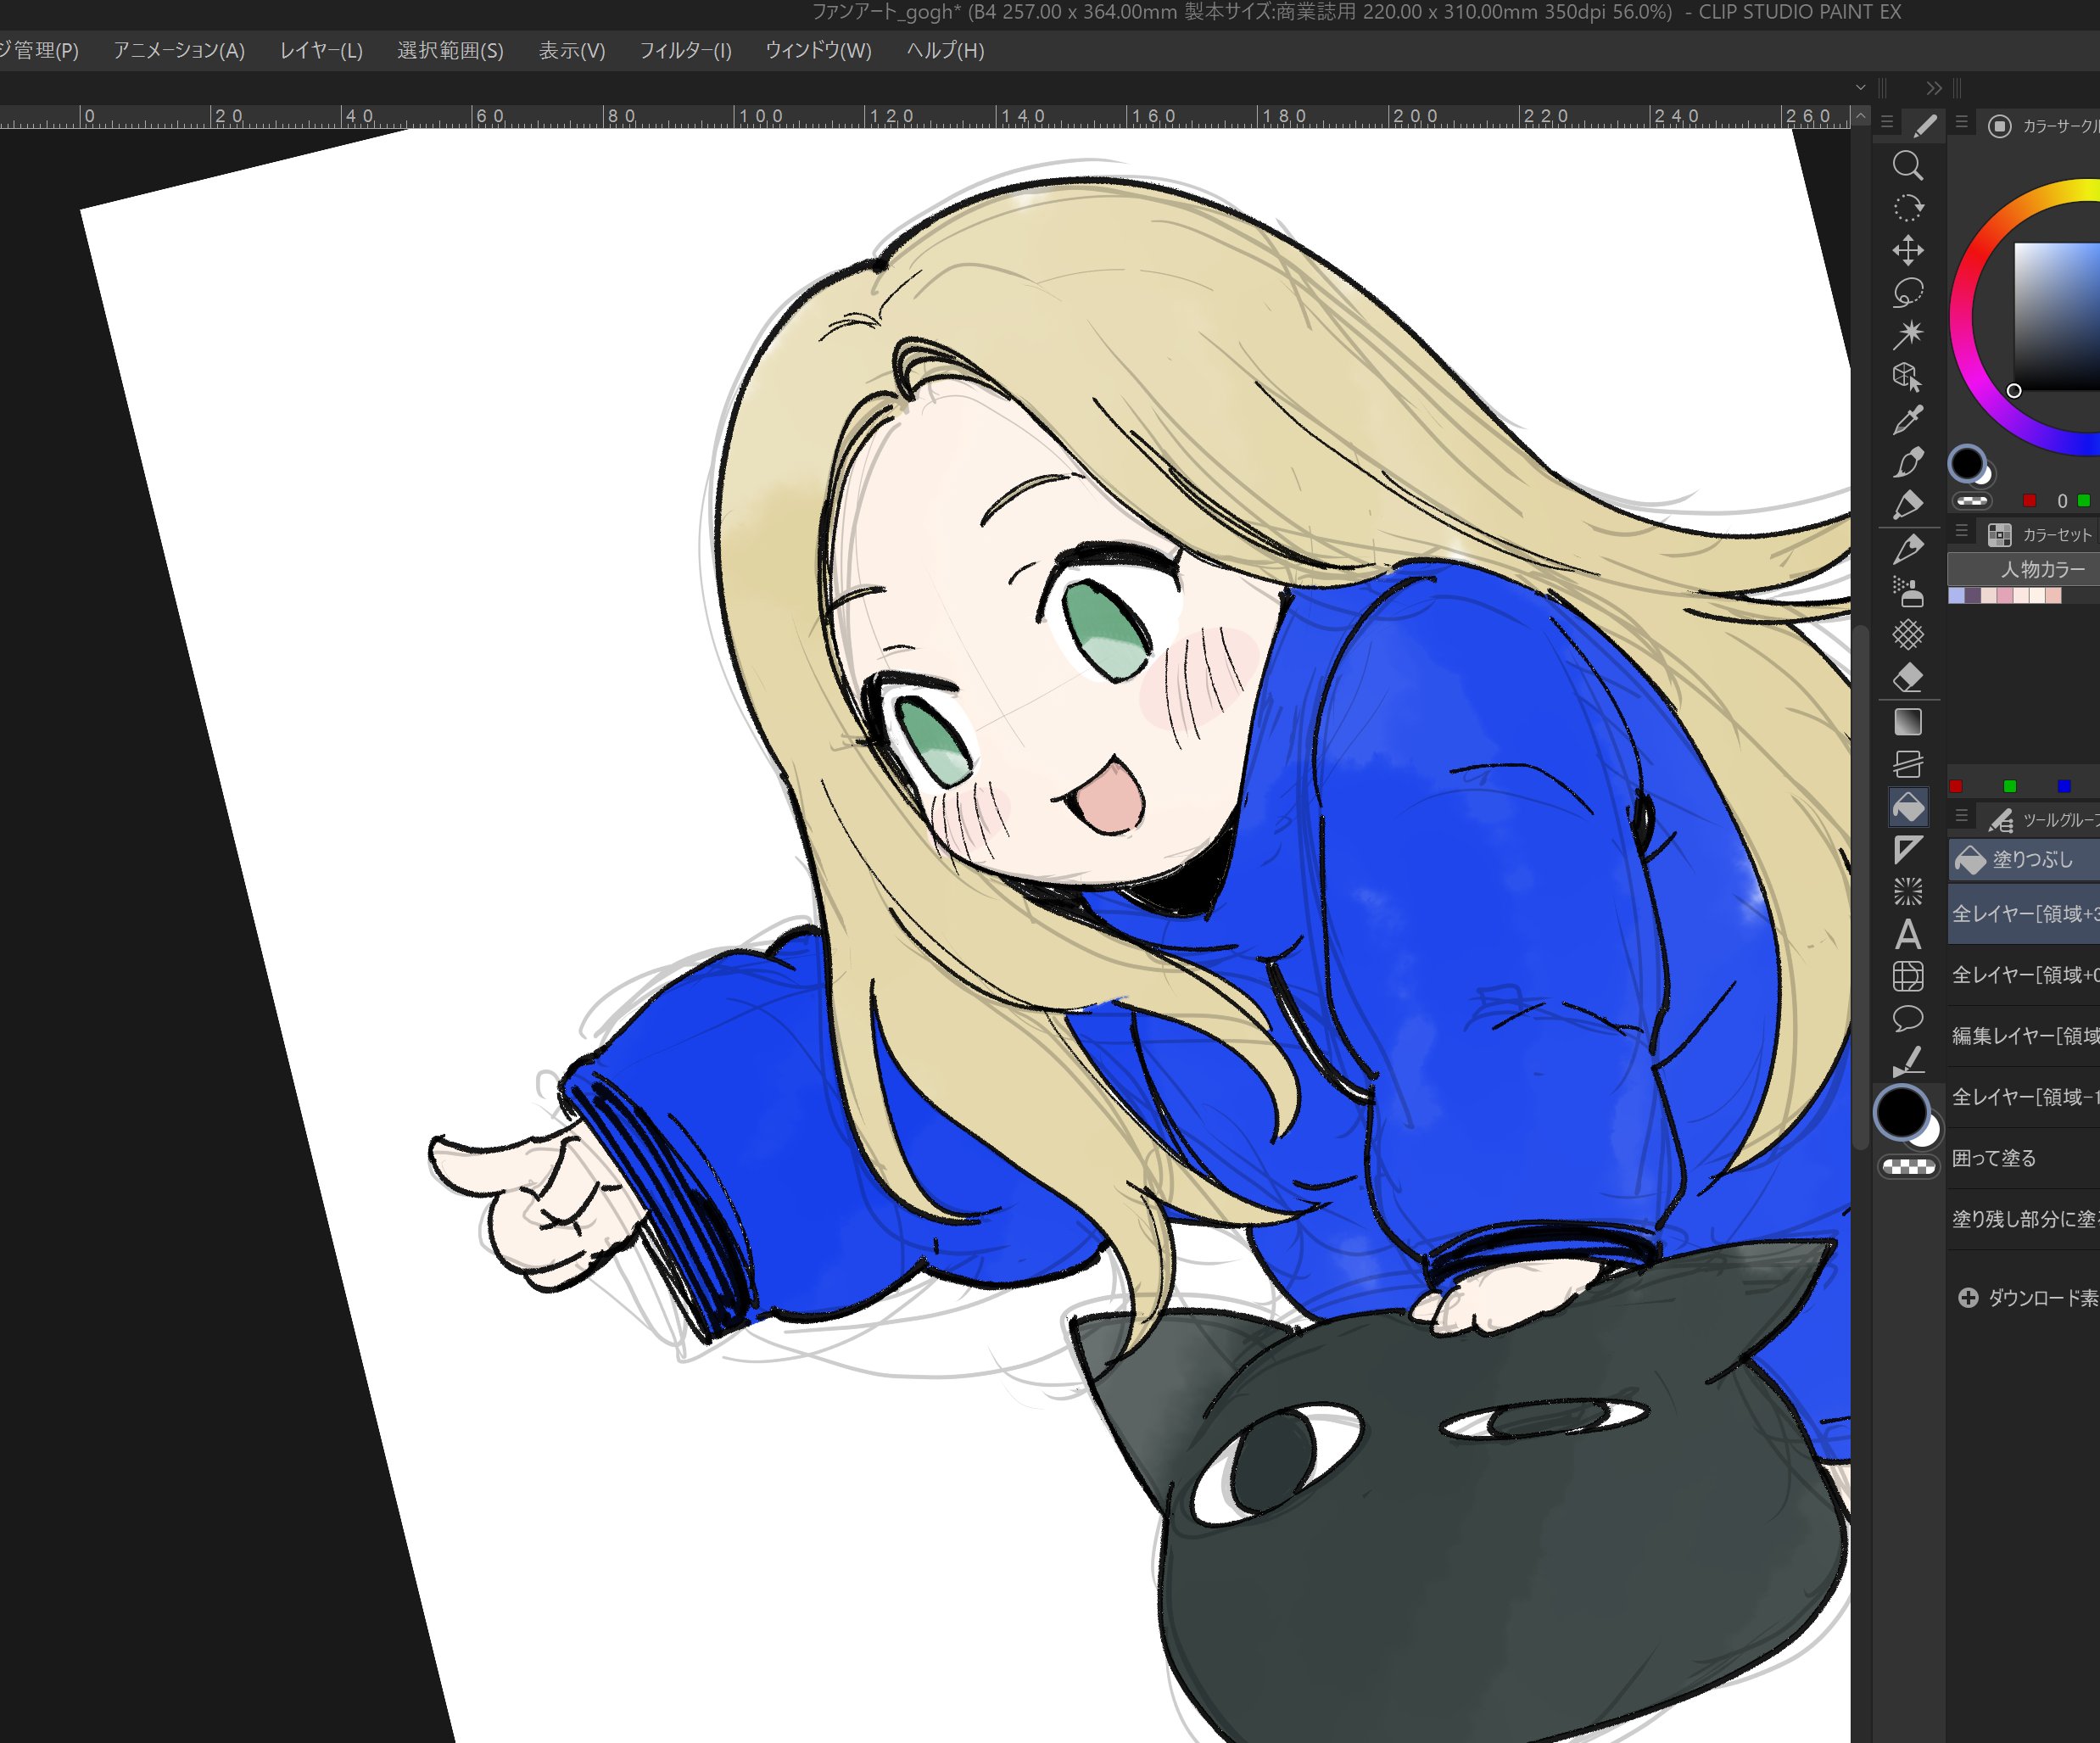This screenshot has height=1743, width=2100.
Task: Select the Lasso selection tool
Action: tap(1907, 292)
